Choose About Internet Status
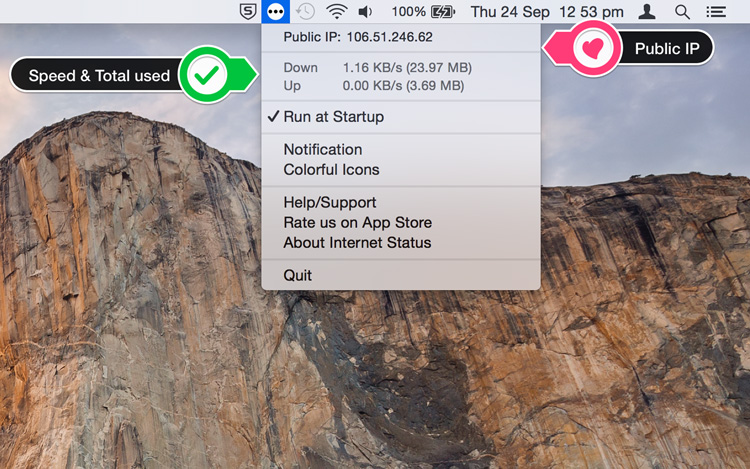The width and height of the screenshot is (750, 469). tap(357, 243)
